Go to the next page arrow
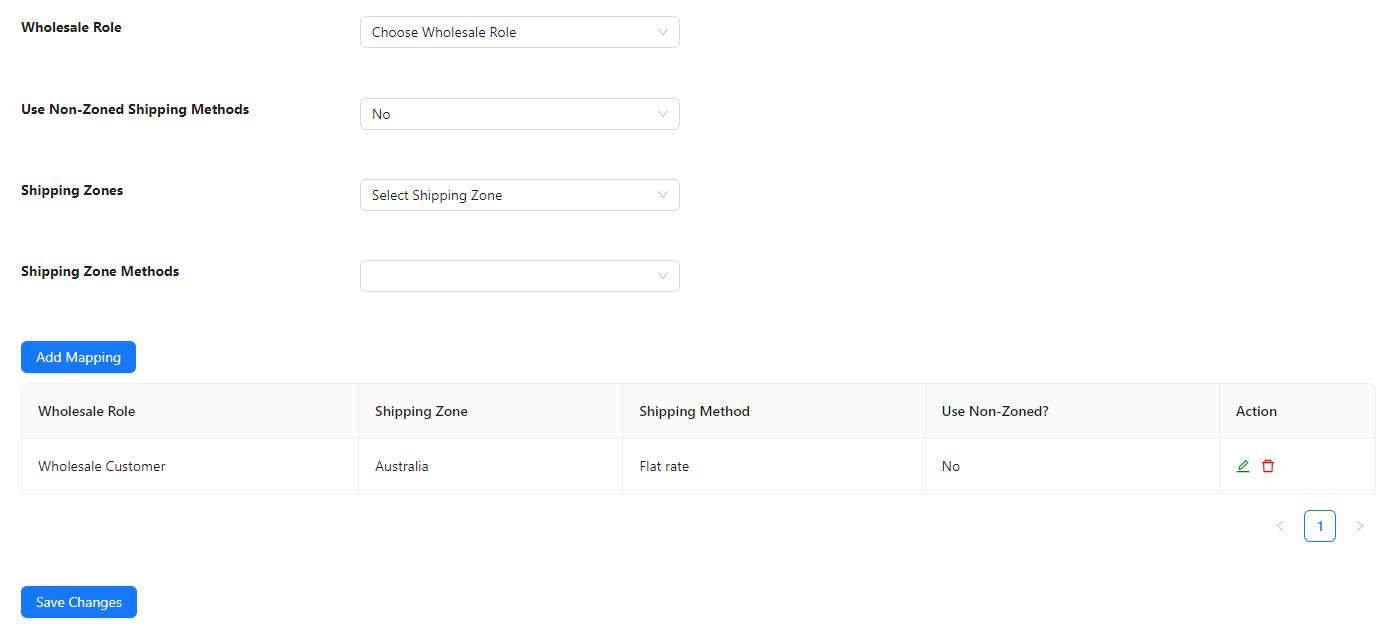The height and width of the screenshot is (630, 1388). 1359,526
